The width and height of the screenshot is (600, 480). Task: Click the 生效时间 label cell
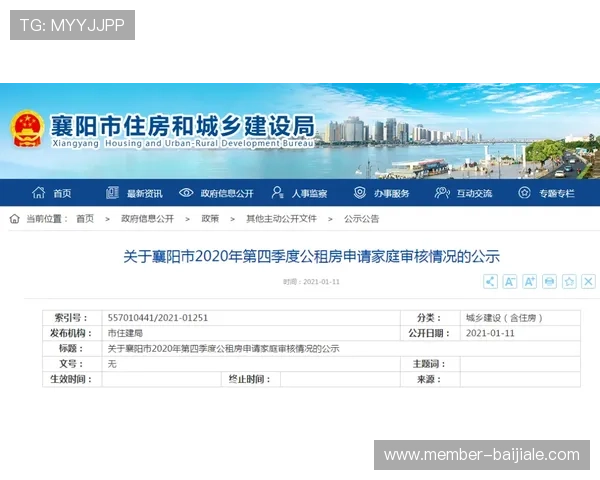click(72, 379)
